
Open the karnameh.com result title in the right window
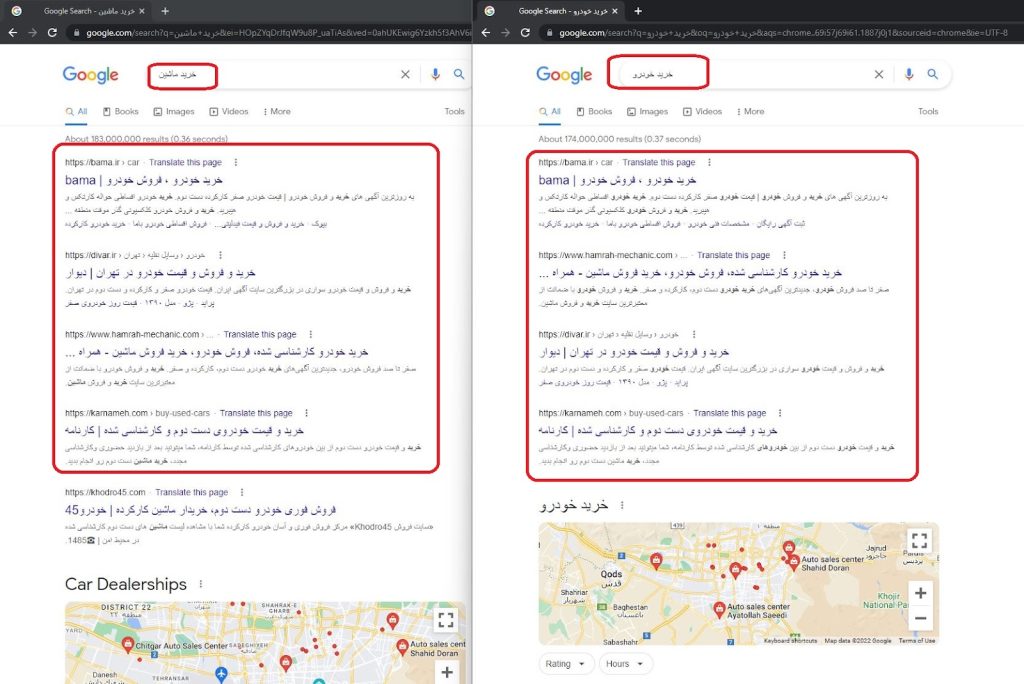point(658,431)
